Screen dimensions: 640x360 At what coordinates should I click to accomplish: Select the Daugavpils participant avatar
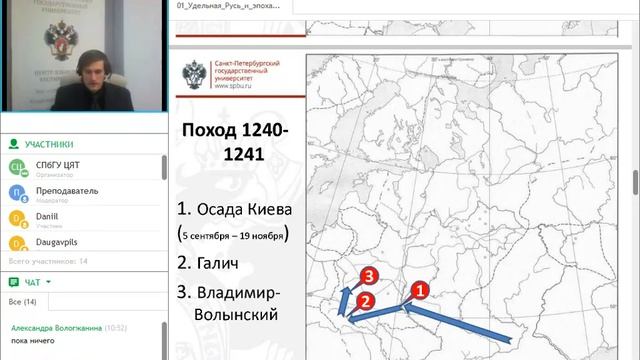[x=18, y=243]
